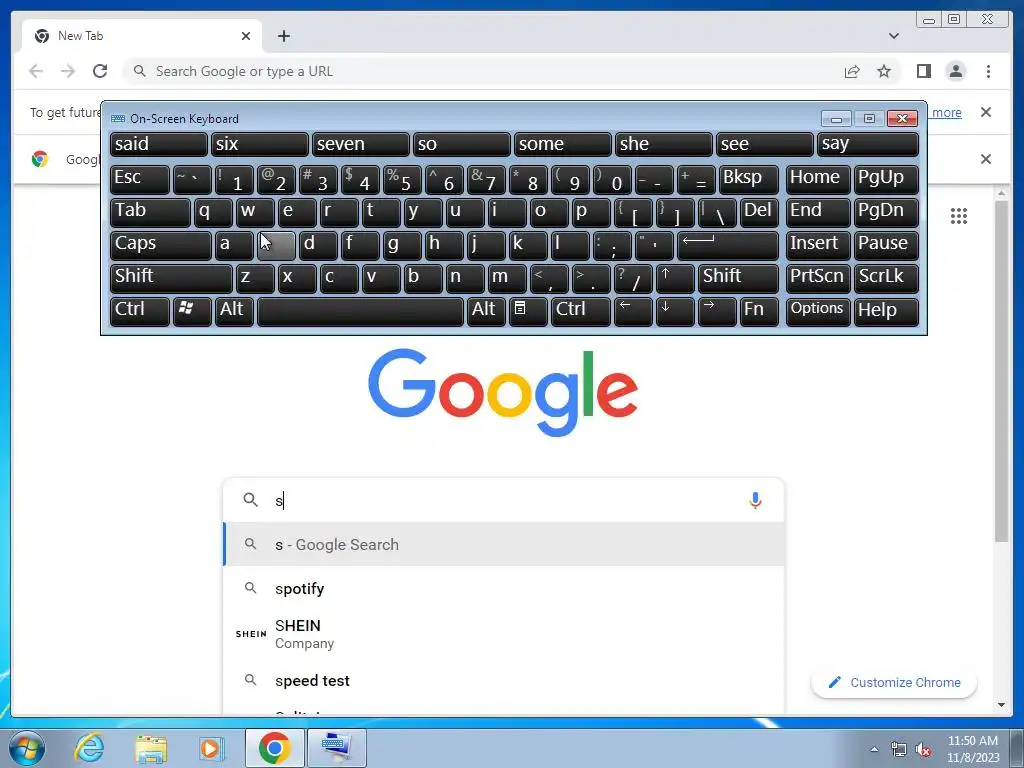Screen dimensions: 1024x768
Task: Tap the context menu key on keyboard
Action: point(528,312)
